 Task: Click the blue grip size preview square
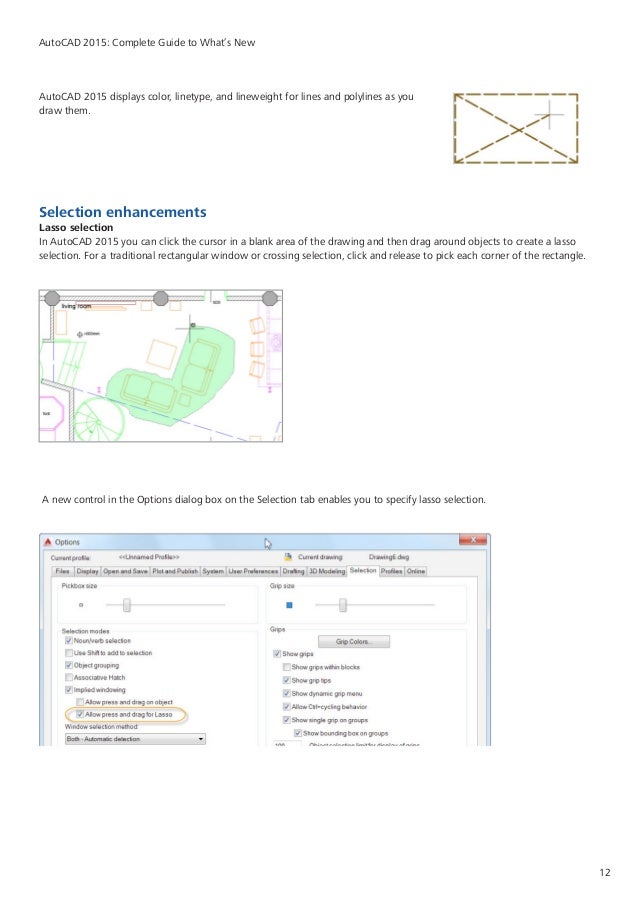pos(289,605)
